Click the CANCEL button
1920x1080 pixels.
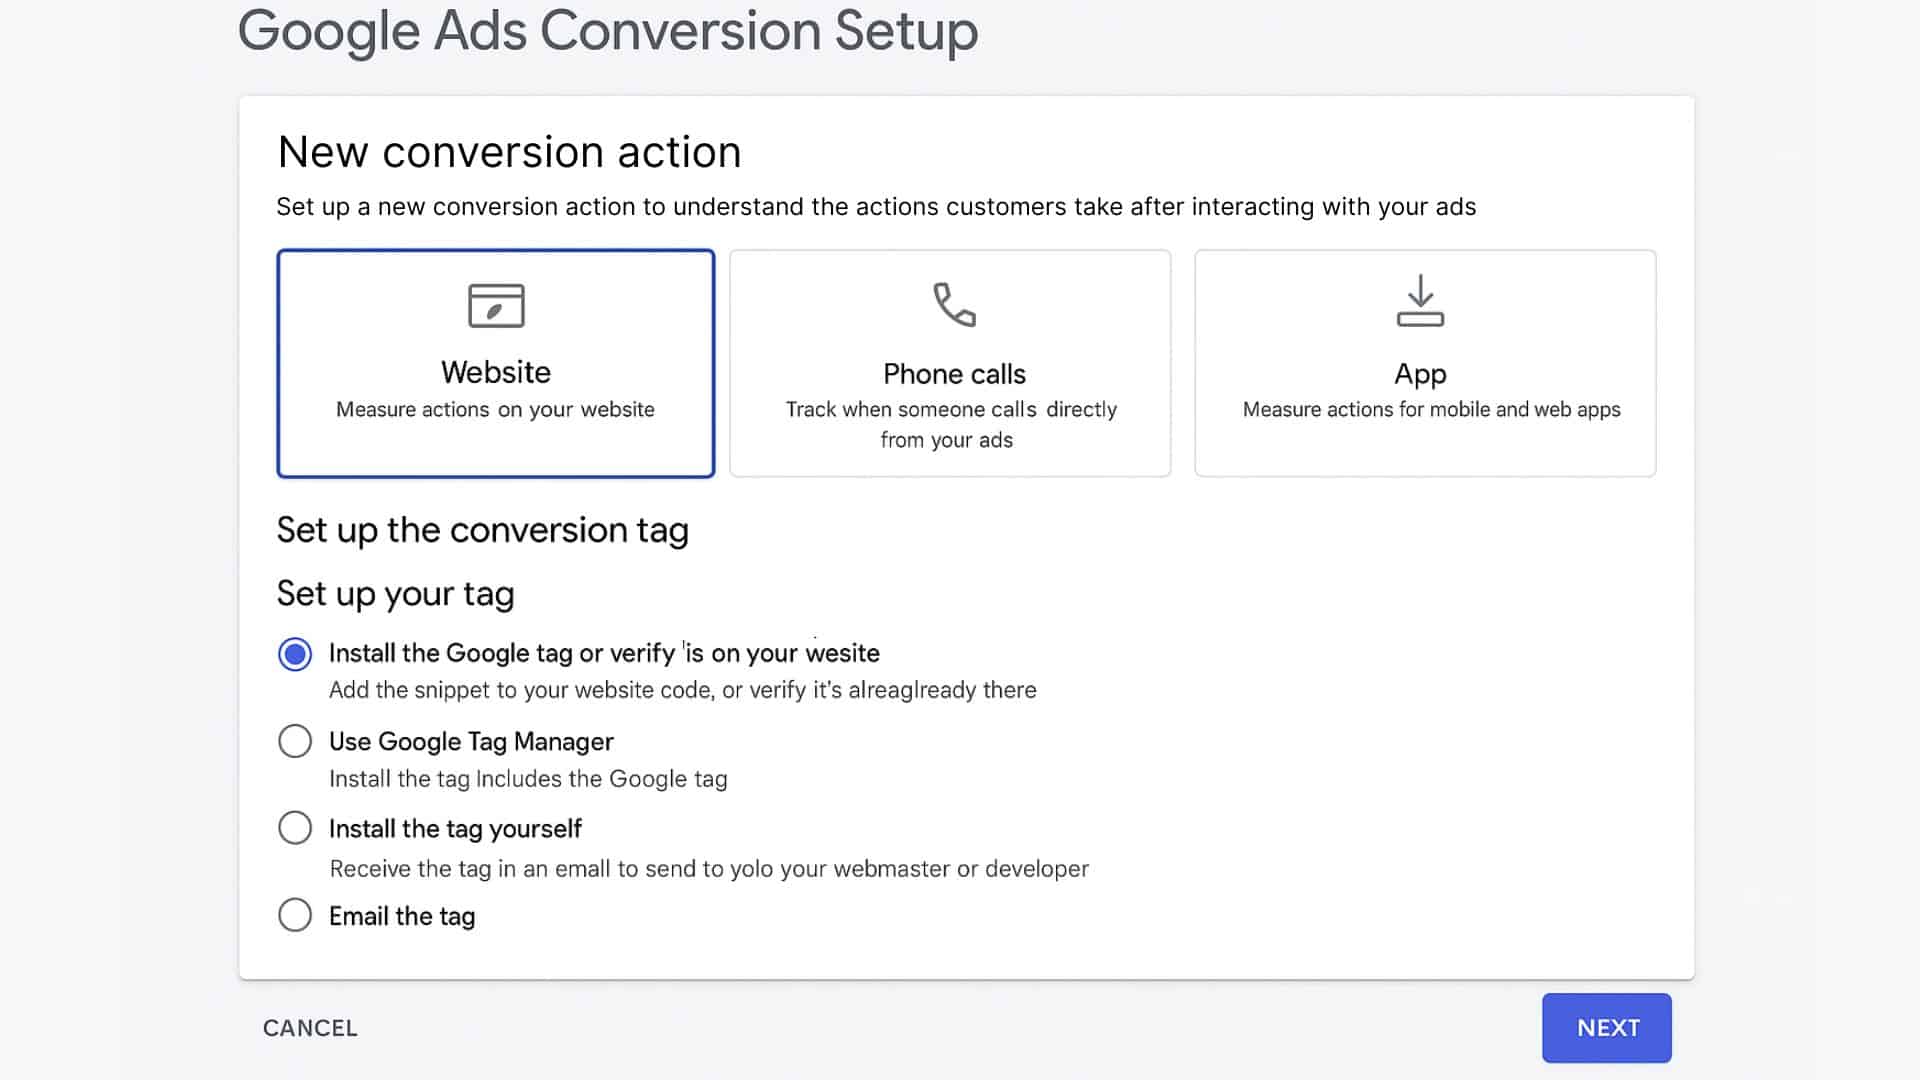(310, 1028)
